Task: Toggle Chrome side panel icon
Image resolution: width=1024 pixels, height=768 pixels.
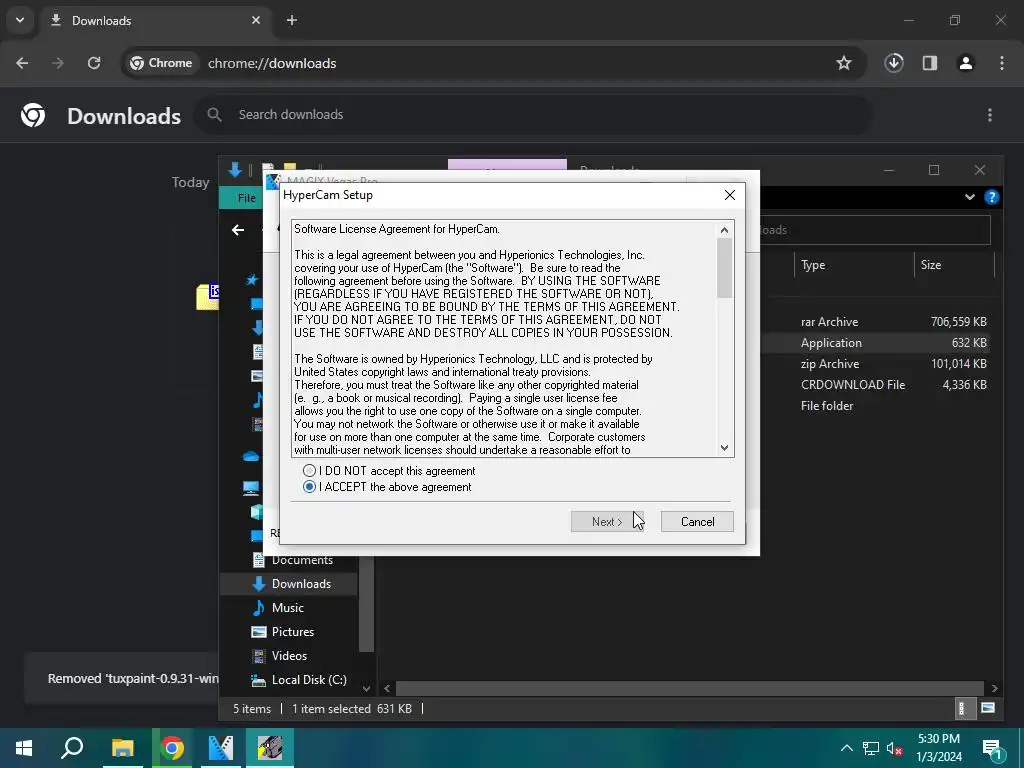Action: coord(930,63)
